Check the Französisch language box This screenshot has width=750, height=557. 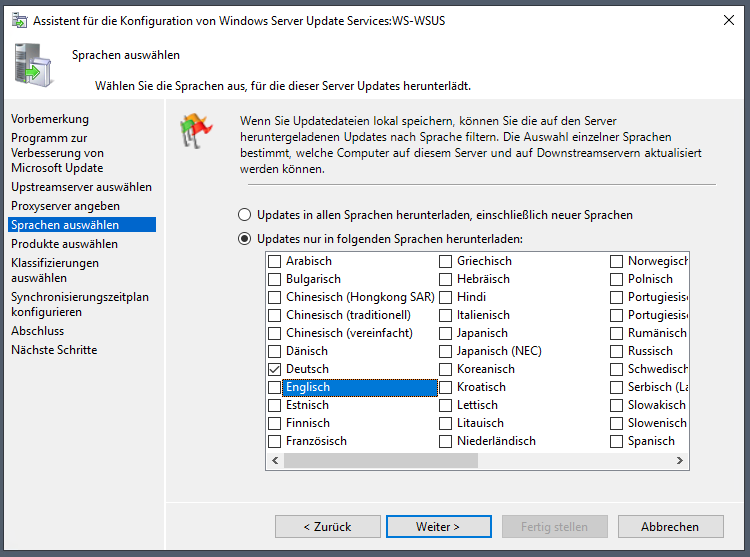coord(275,441)
